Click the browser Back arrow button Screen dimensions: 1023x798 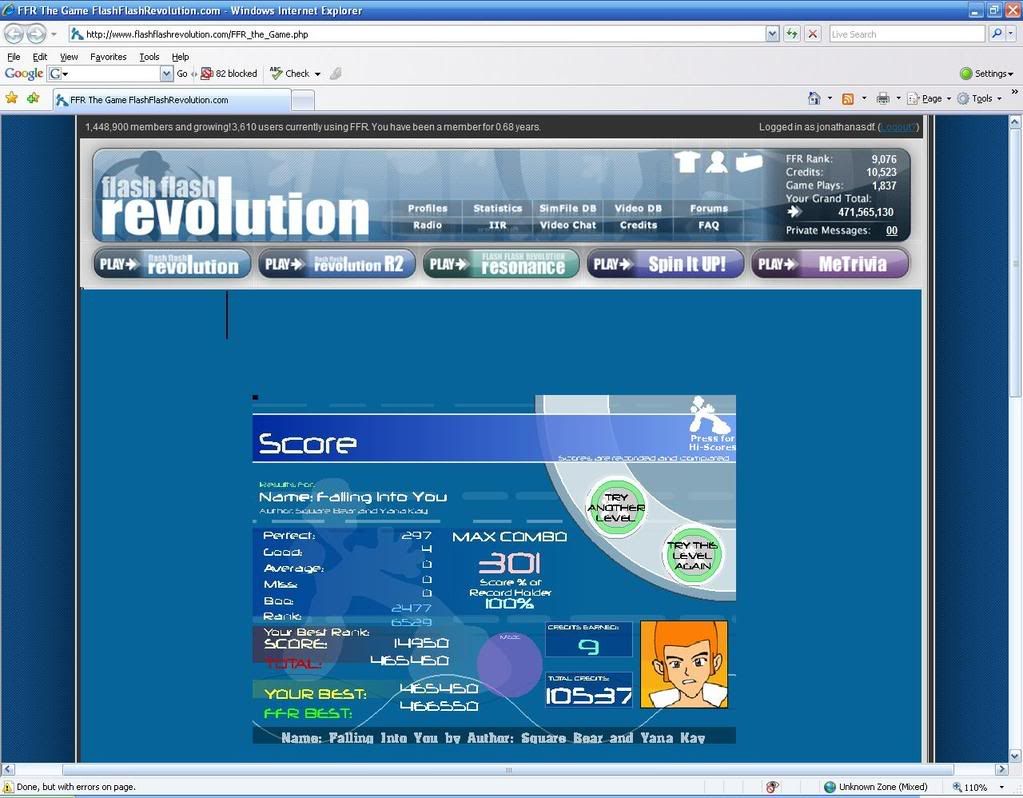click(x=15, y=34)
